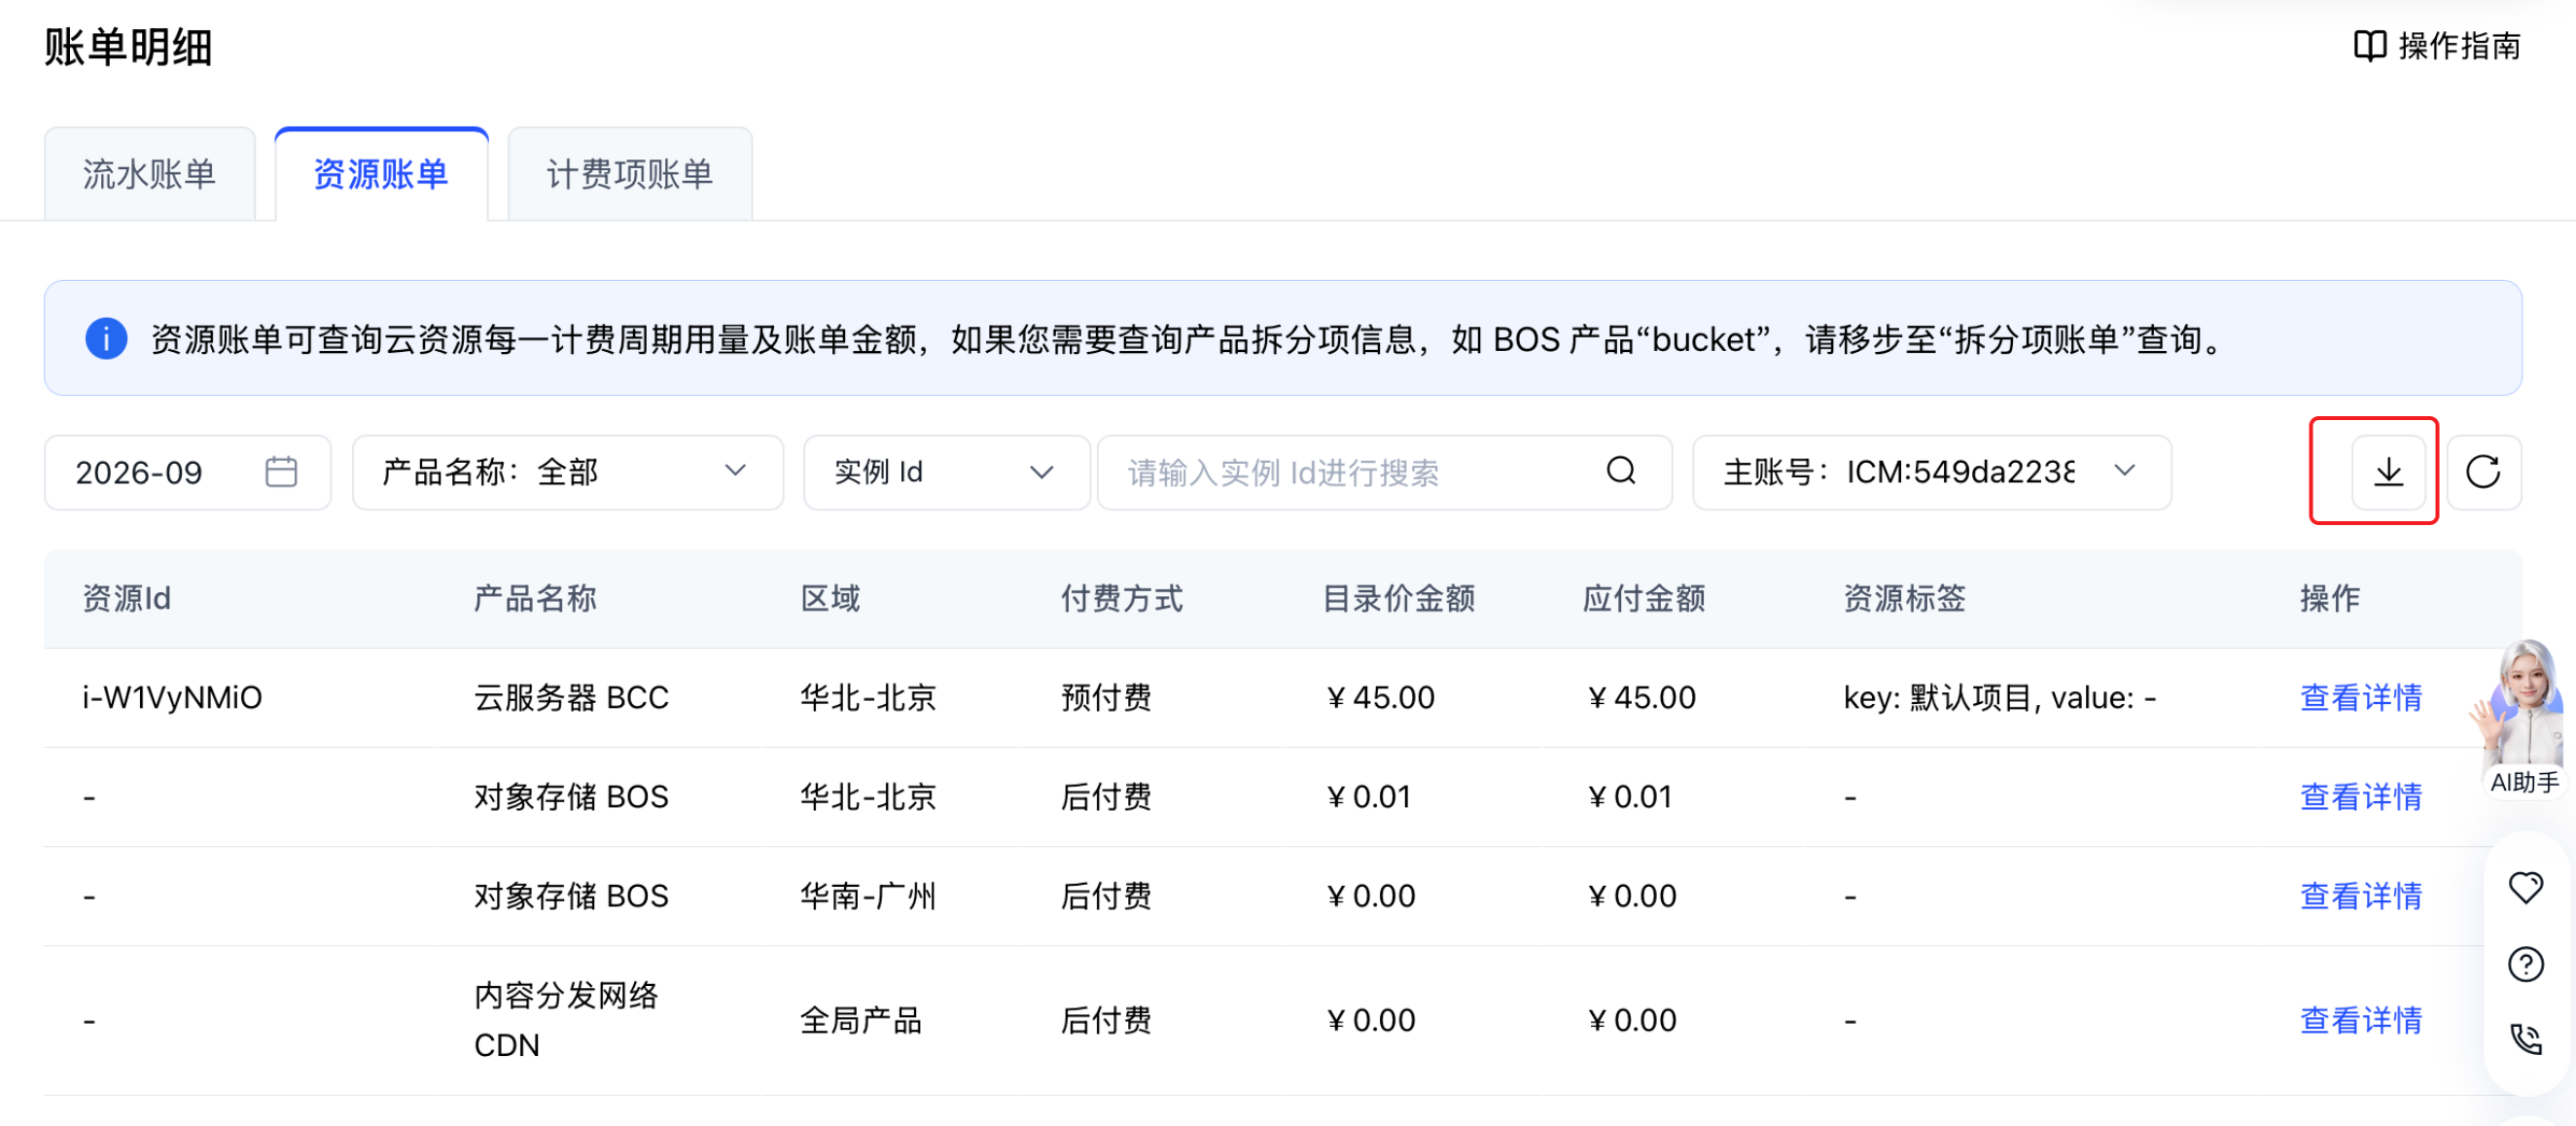Click the blue info icon in banner

click(106, 338)
